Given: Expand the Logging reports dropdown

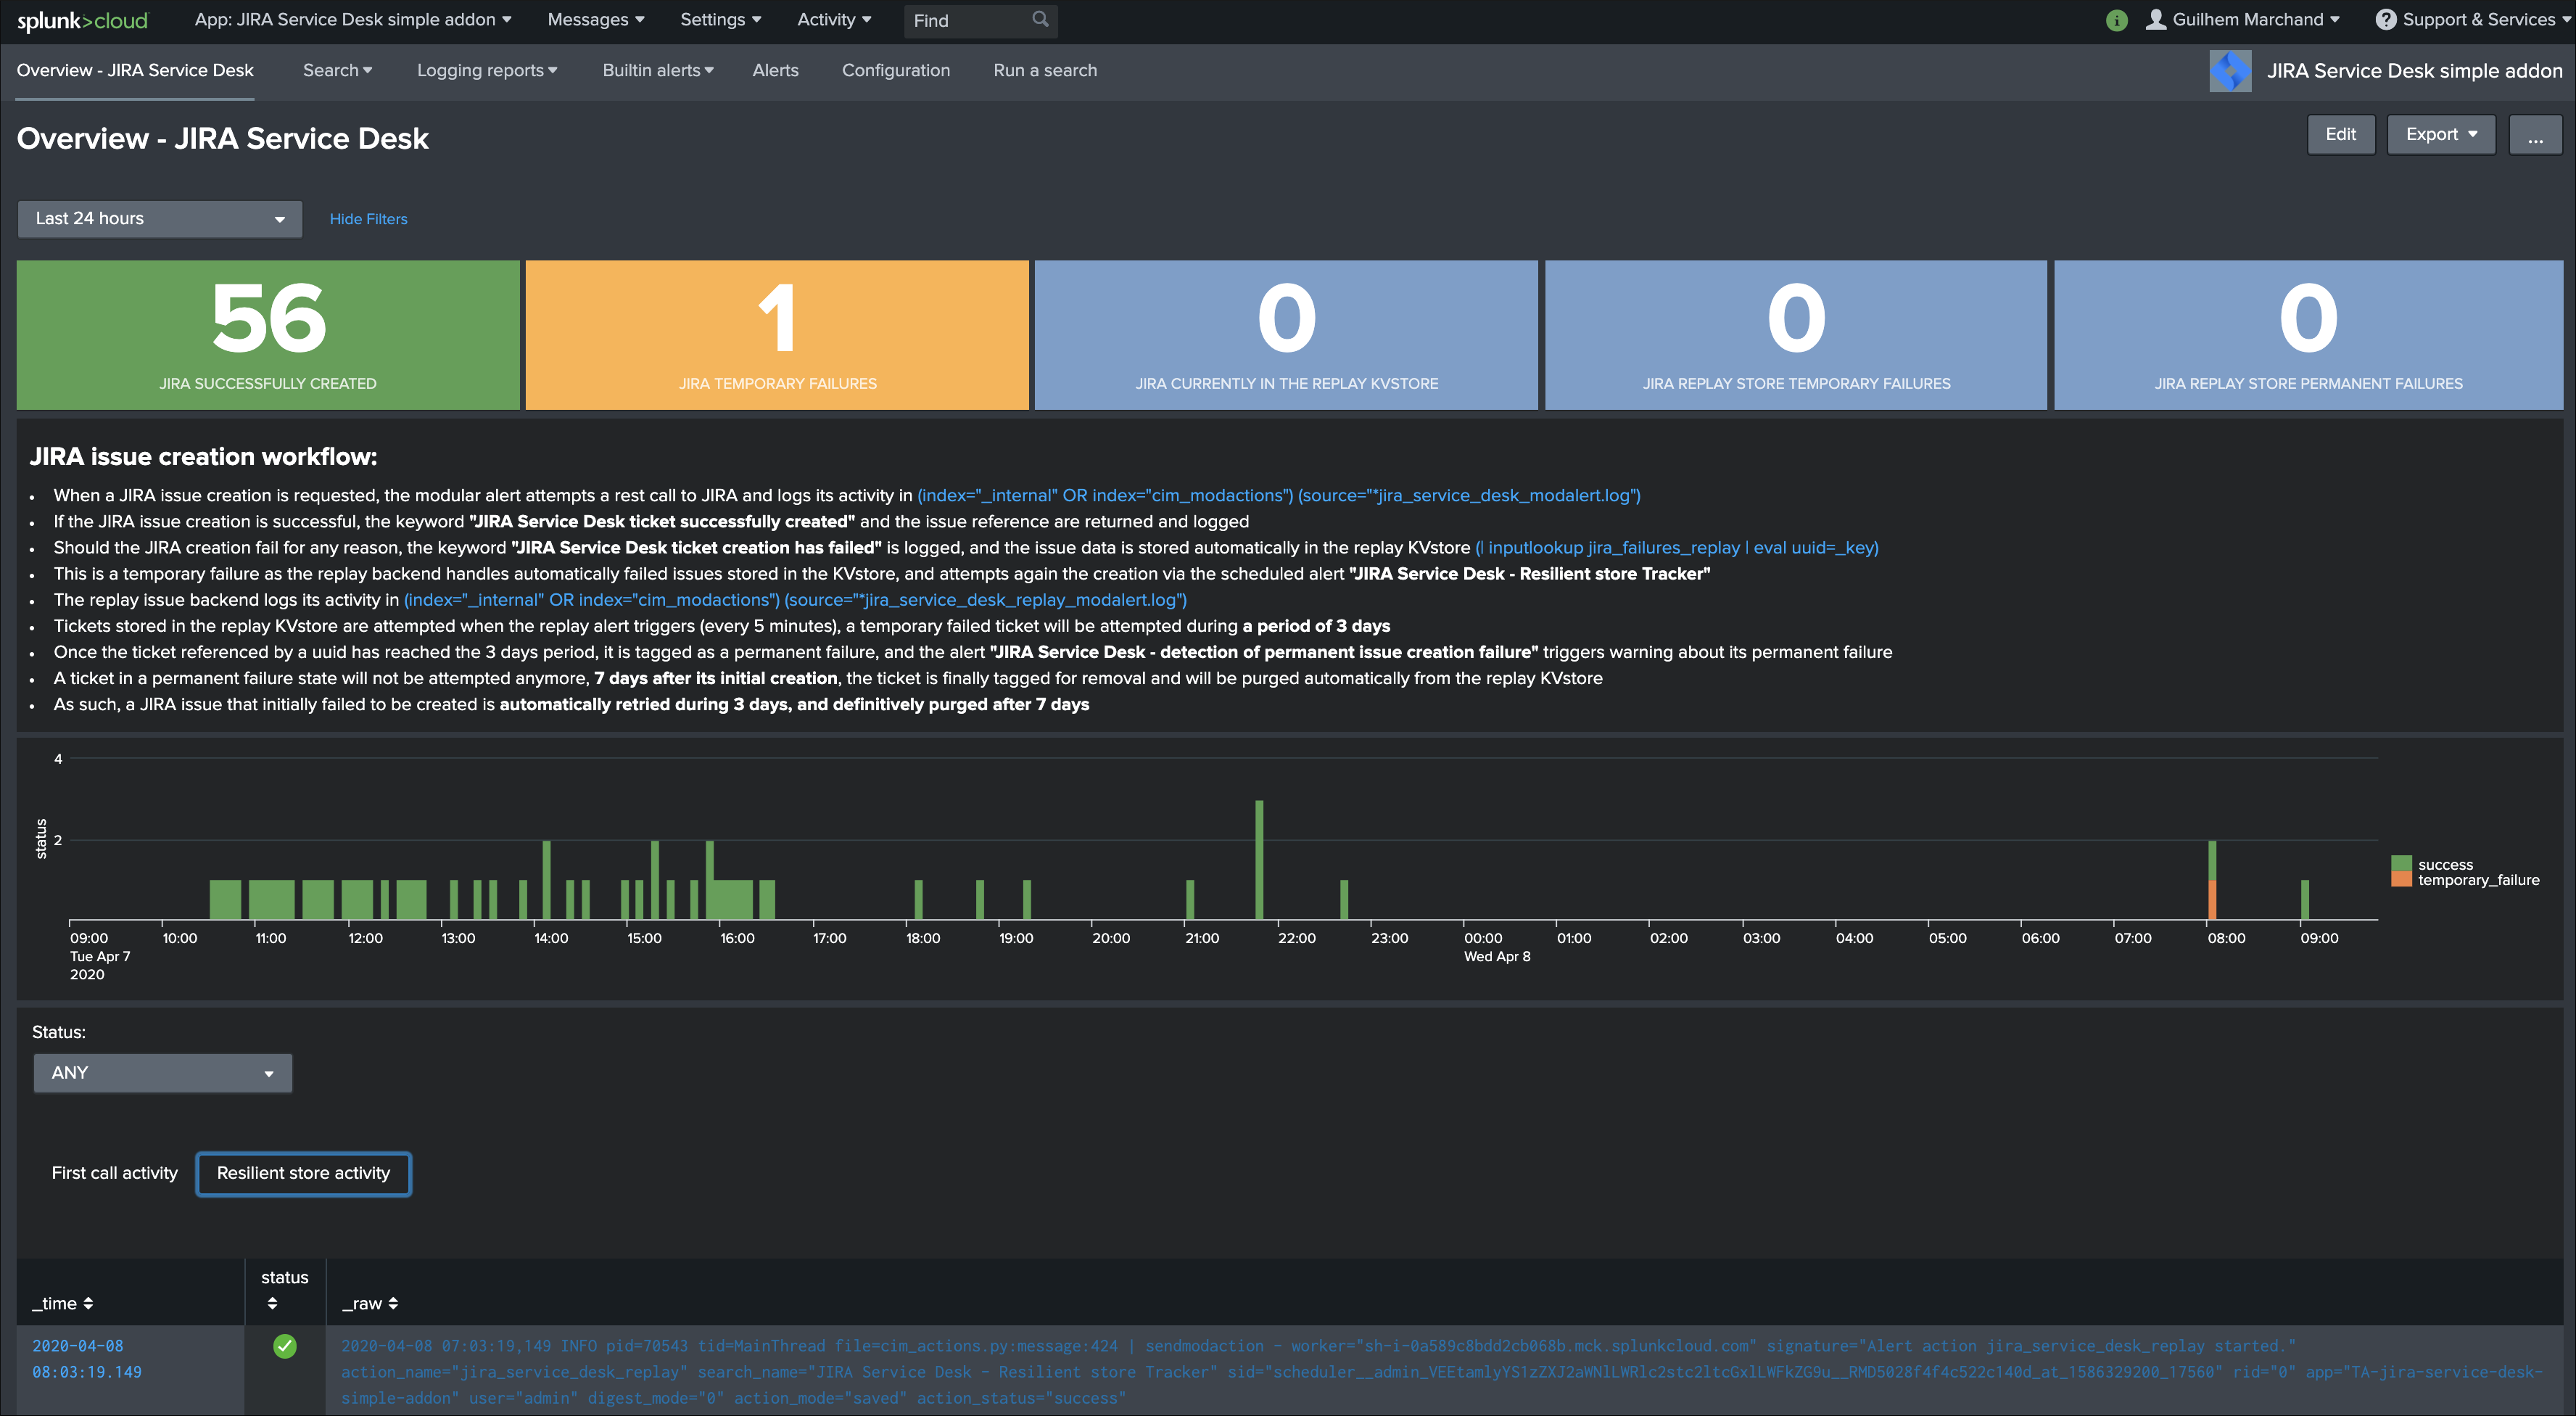Looking at the screenshot, I should 487,70.
